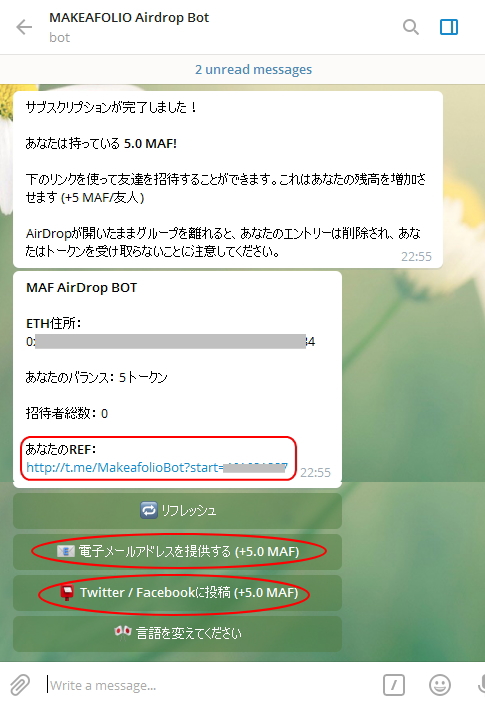Click the MAKEAFOLIO Airdrop Bot chat title

tap(129, 18)
